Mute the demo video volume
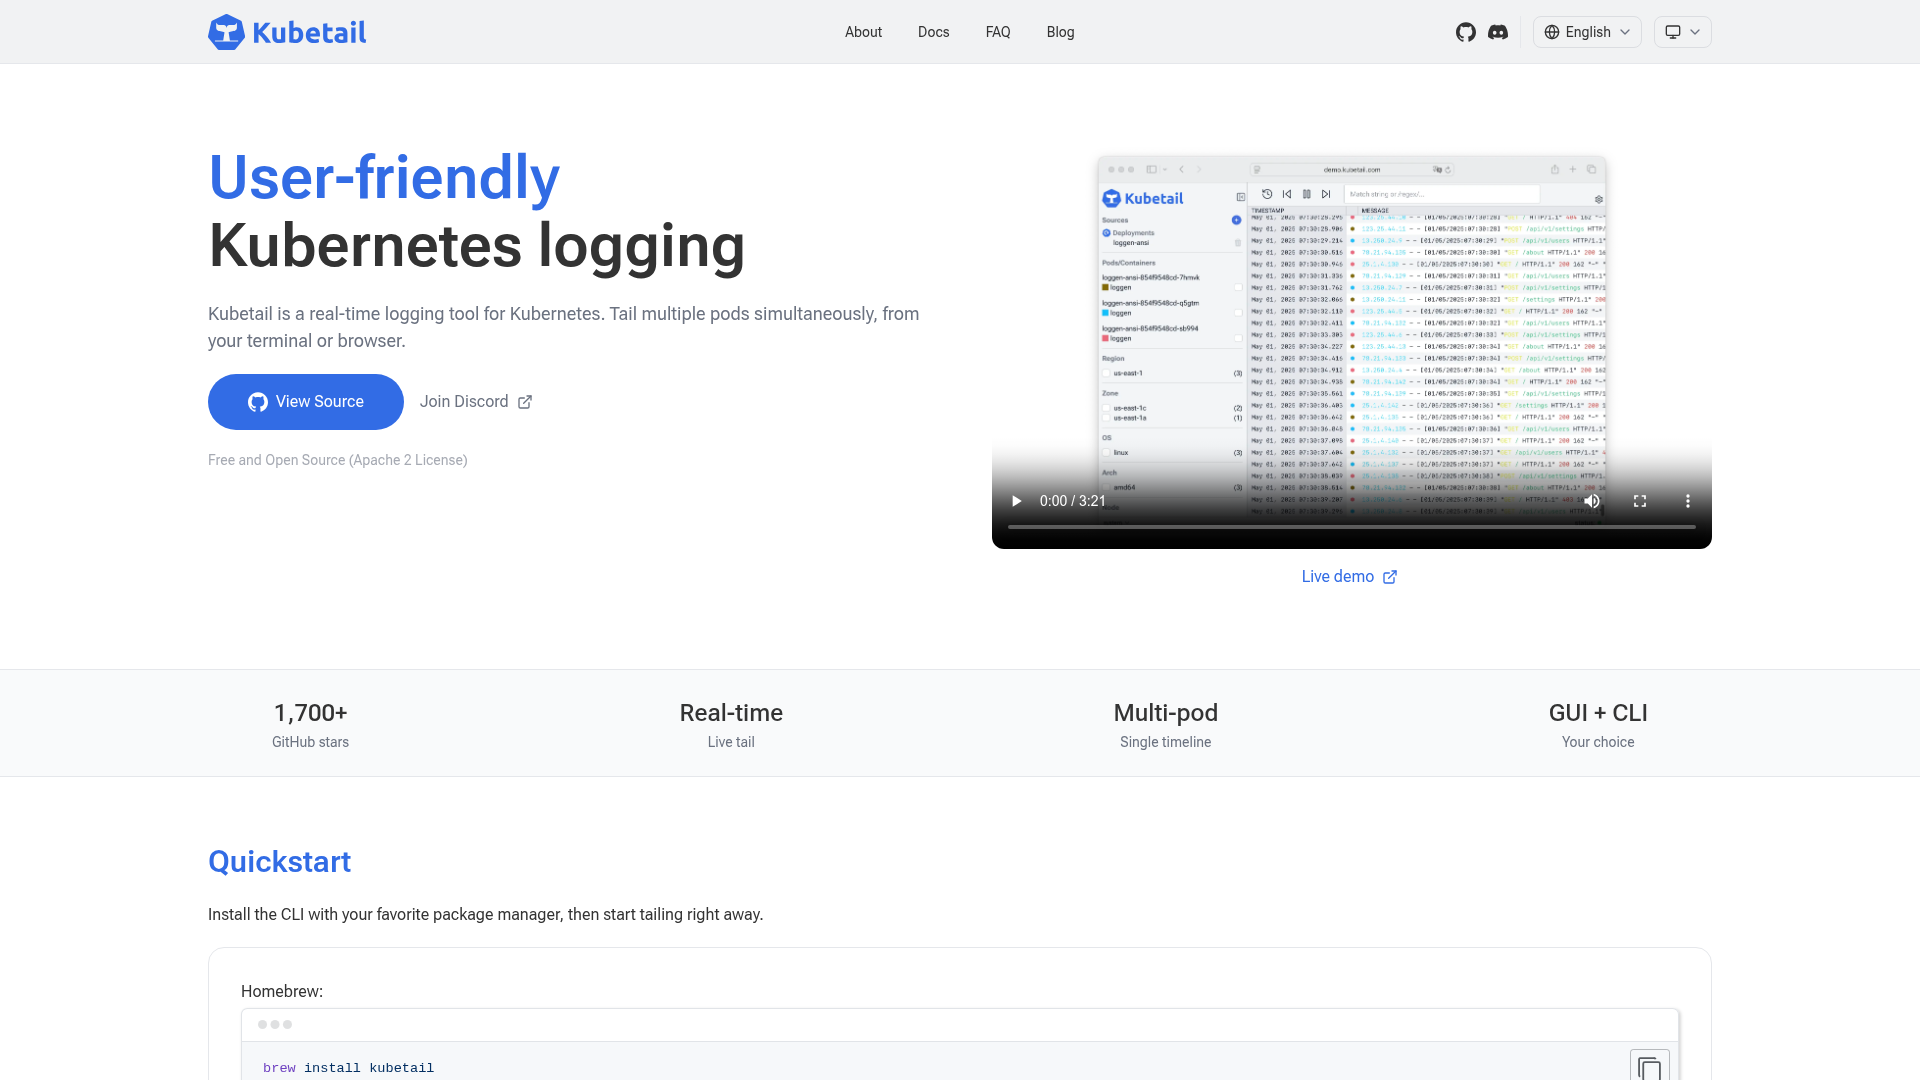 (x=1592, y=501)
